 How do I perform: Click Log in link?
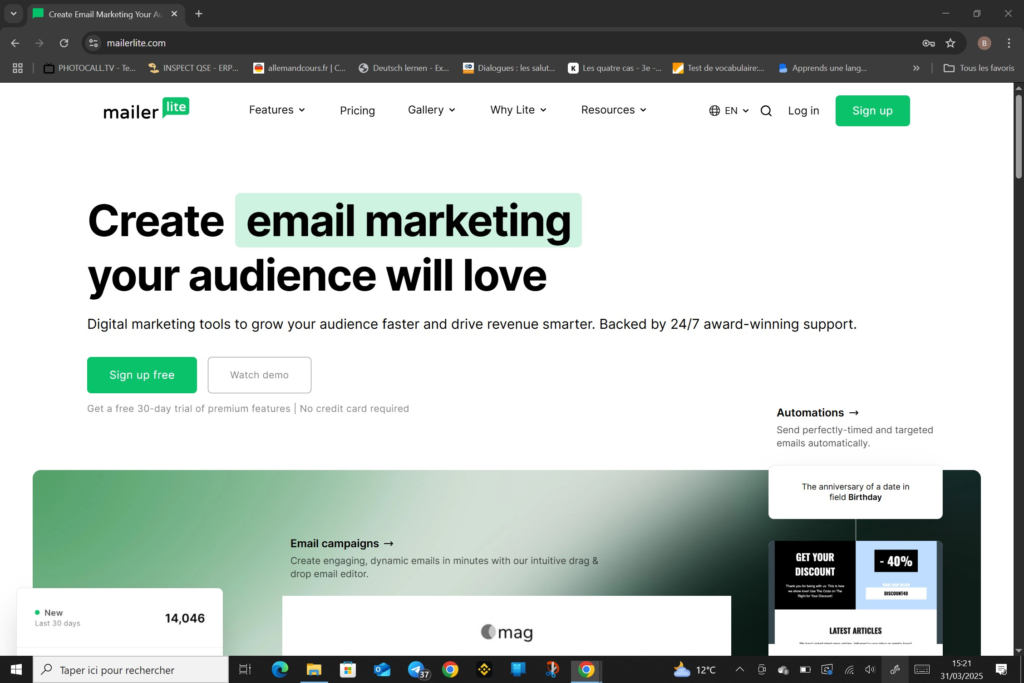click(x=803, y=110)
